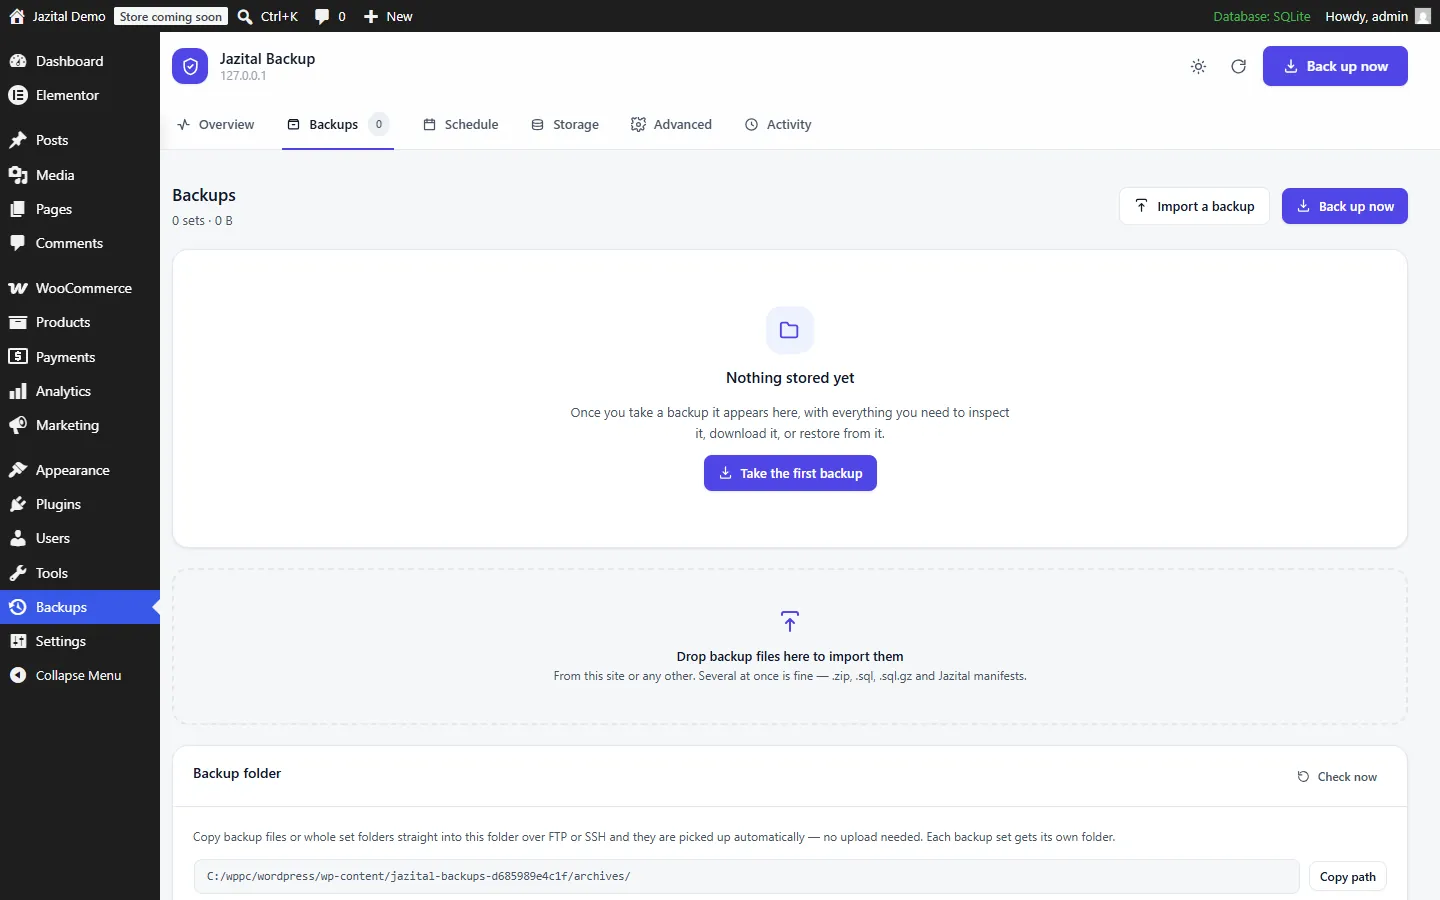Viewport: 1440px width, 900px height.
Task: Open Elementor from the sidebar
Action: 80,95
